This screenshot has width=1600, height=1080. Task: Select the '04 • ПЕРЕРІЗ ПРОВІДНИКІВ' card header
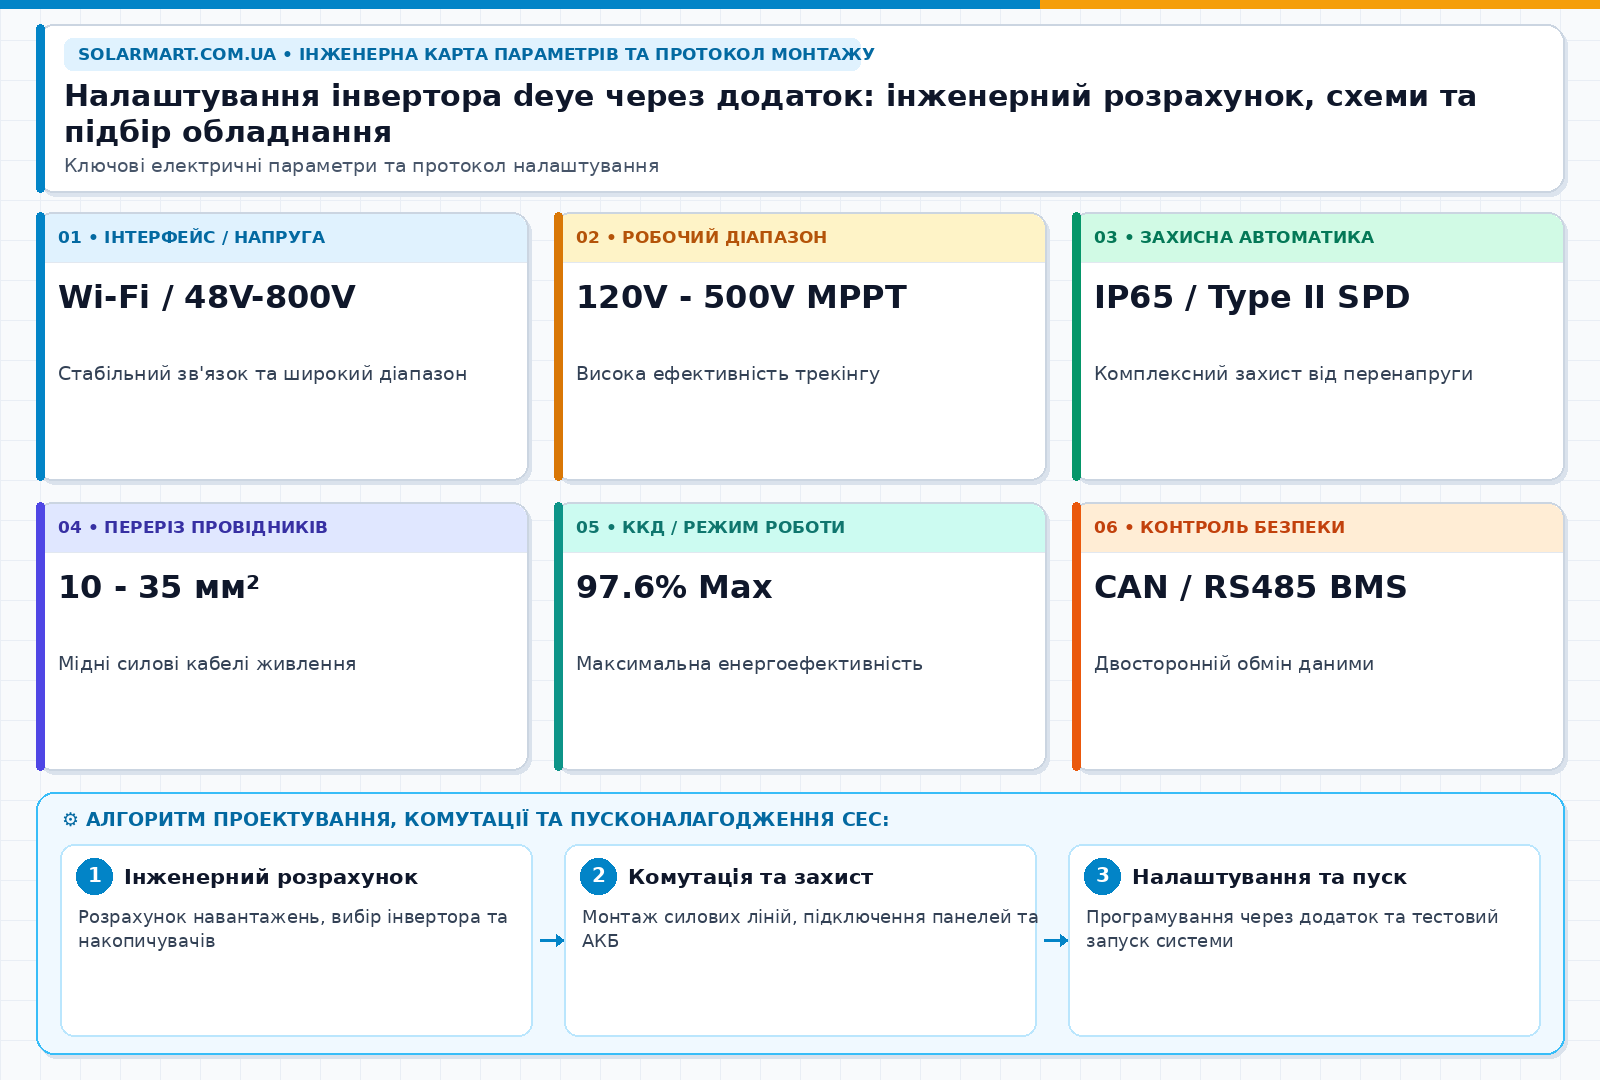coord(285,528)
